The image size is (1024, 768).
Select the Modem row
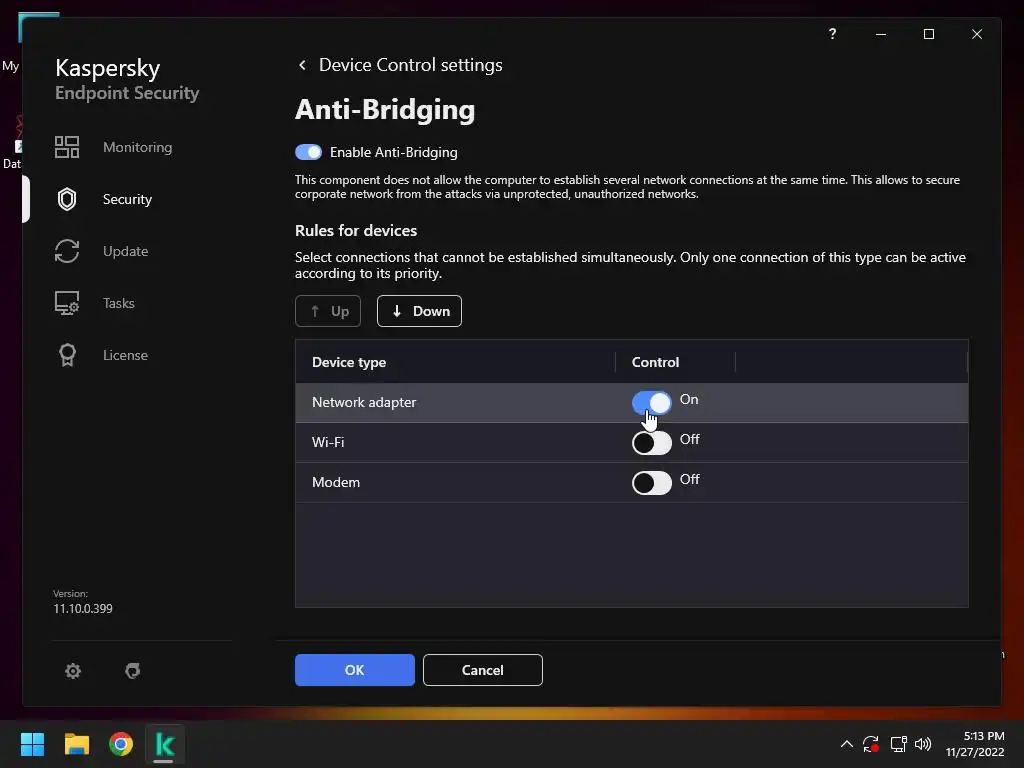click(632, 483)
